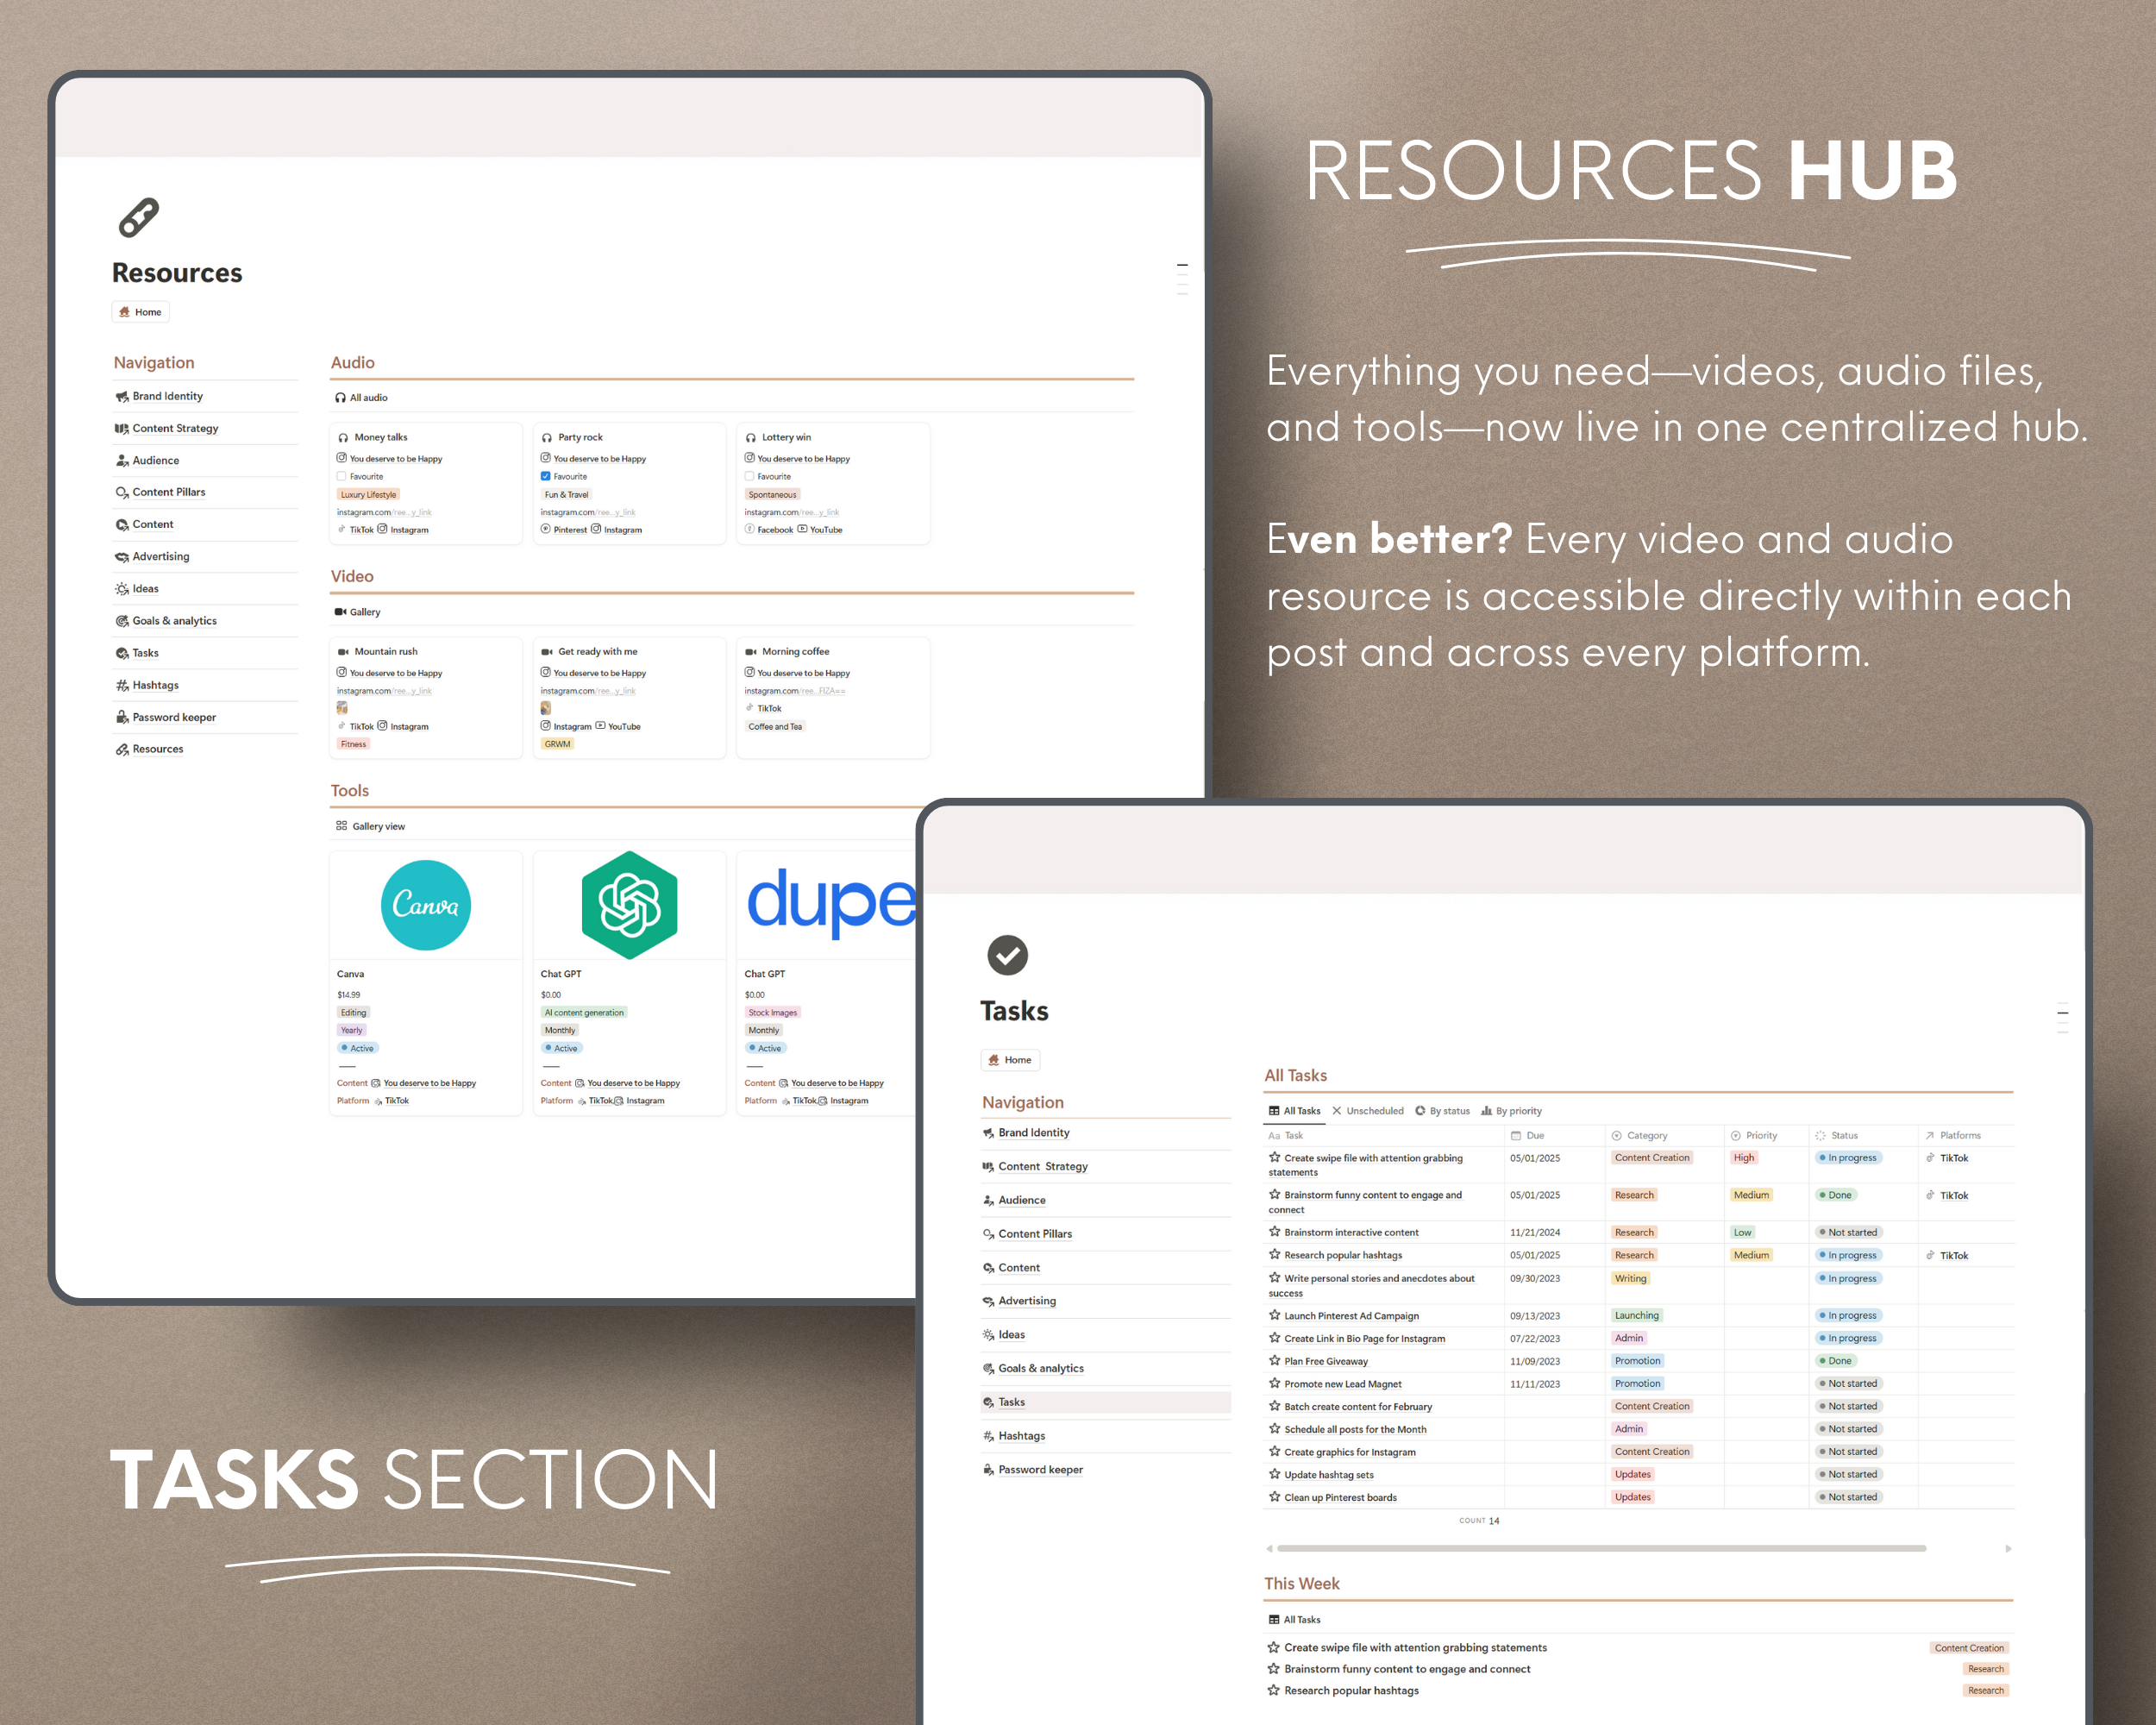
Task: Check Favourite on the Money talks card
Action: click(x=342, y=477)
